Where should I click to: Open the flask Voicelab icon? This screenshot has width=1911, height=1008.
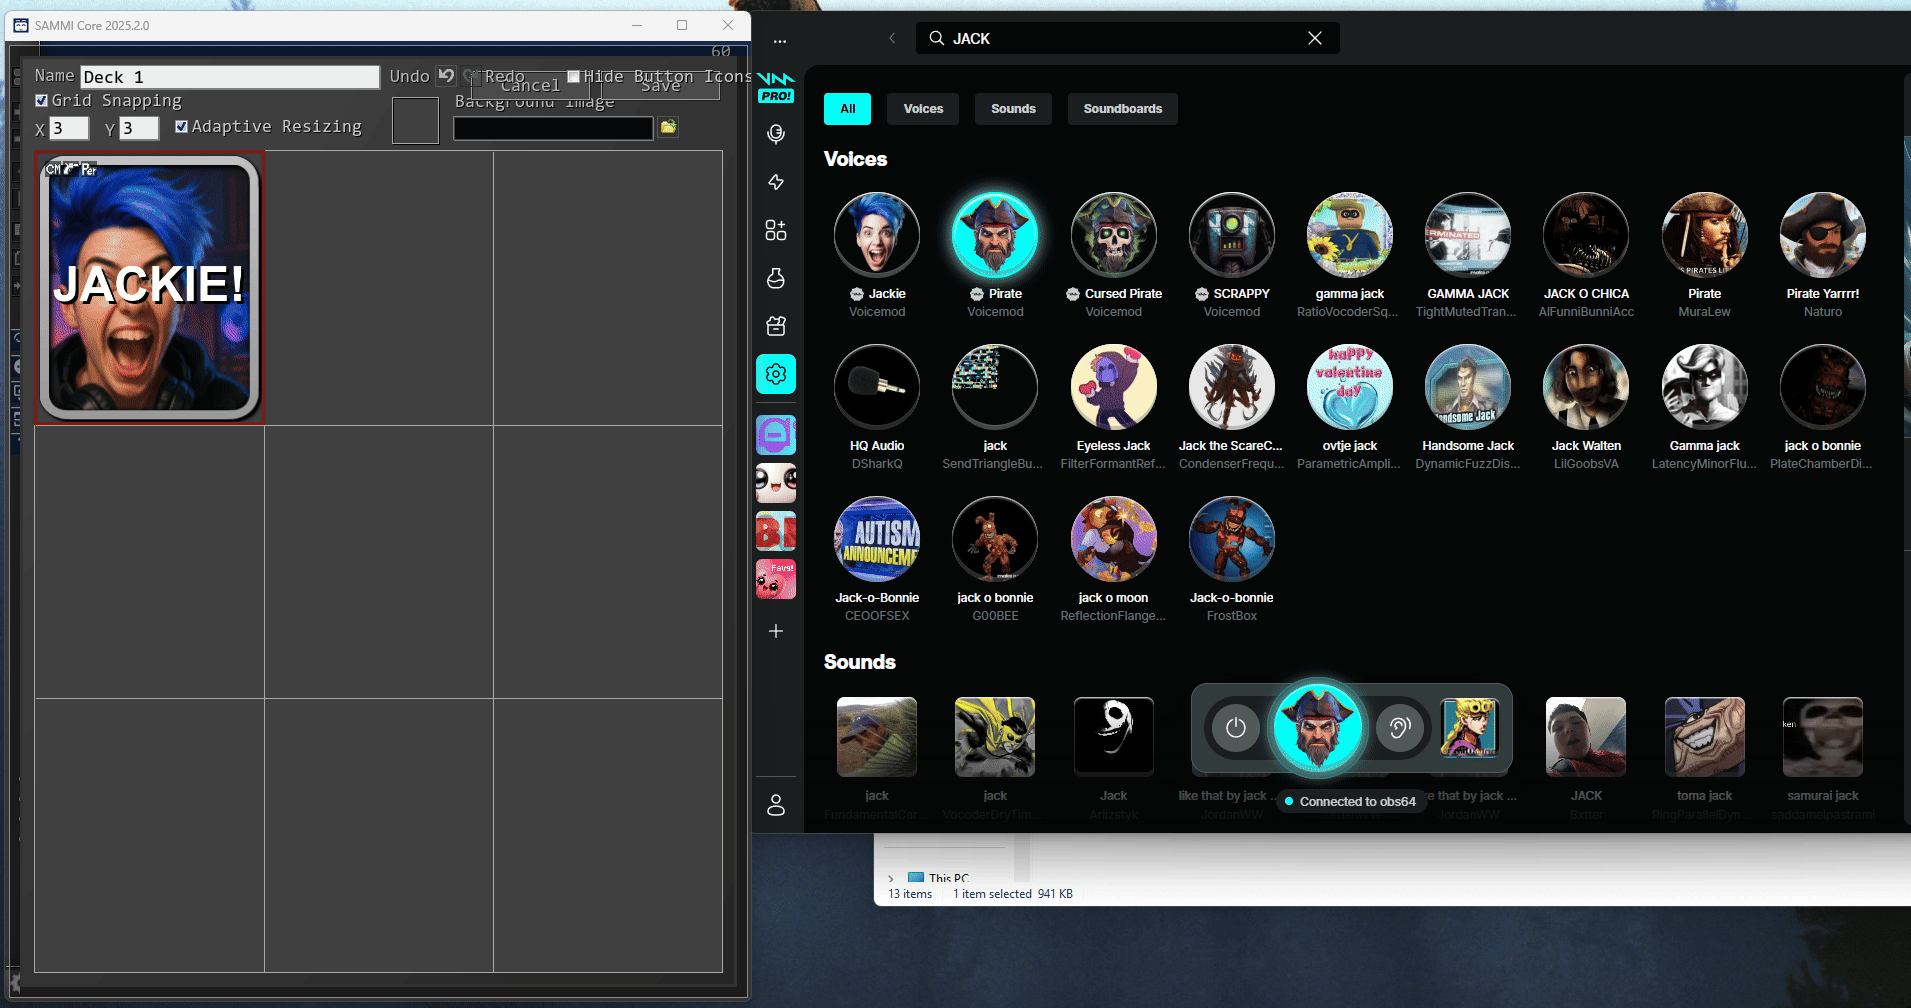point(776,278)
